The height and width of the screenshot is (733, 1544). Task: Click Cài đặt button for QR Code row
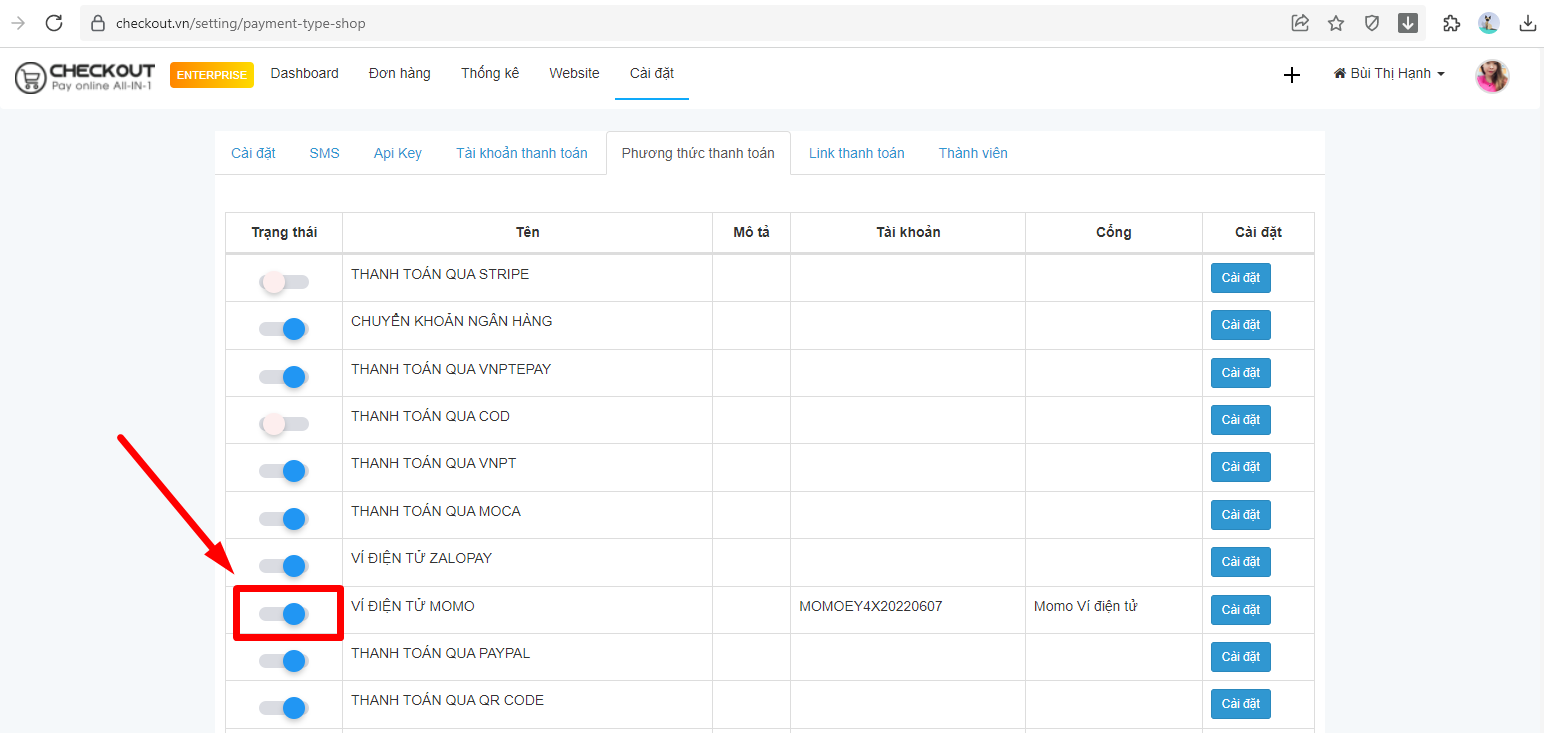point(1241,704)
